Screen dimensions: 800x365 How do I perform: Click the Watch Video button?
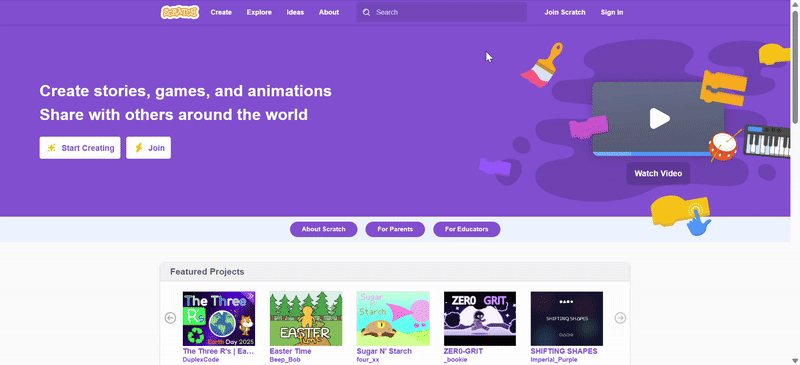[x=658, y=174]
